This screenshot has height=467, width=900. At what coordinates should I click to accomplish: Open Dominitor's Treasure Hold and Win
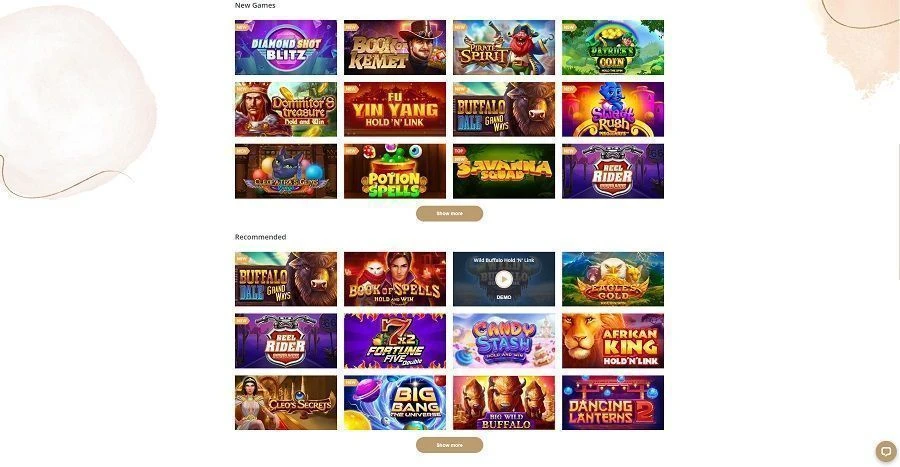click(x=286, y=110)
